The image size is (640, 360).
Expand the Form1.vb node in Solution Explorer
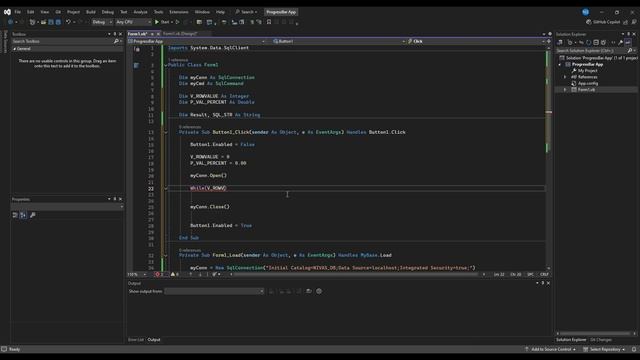(x=565, y=89)
